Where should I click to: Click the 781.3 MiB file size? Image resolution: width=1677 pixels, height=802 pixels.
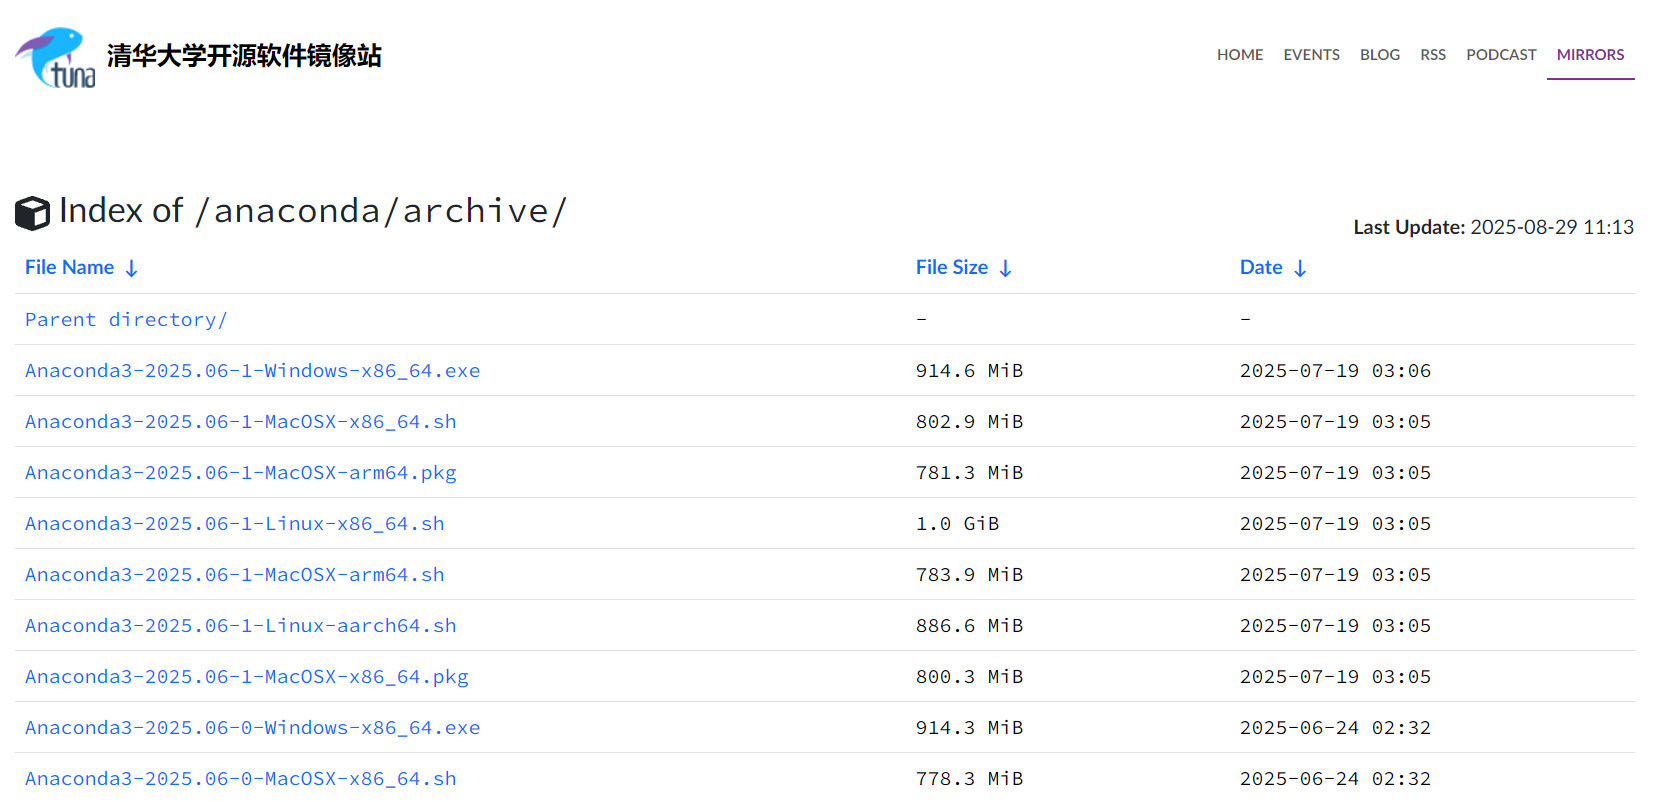(969, 472)
